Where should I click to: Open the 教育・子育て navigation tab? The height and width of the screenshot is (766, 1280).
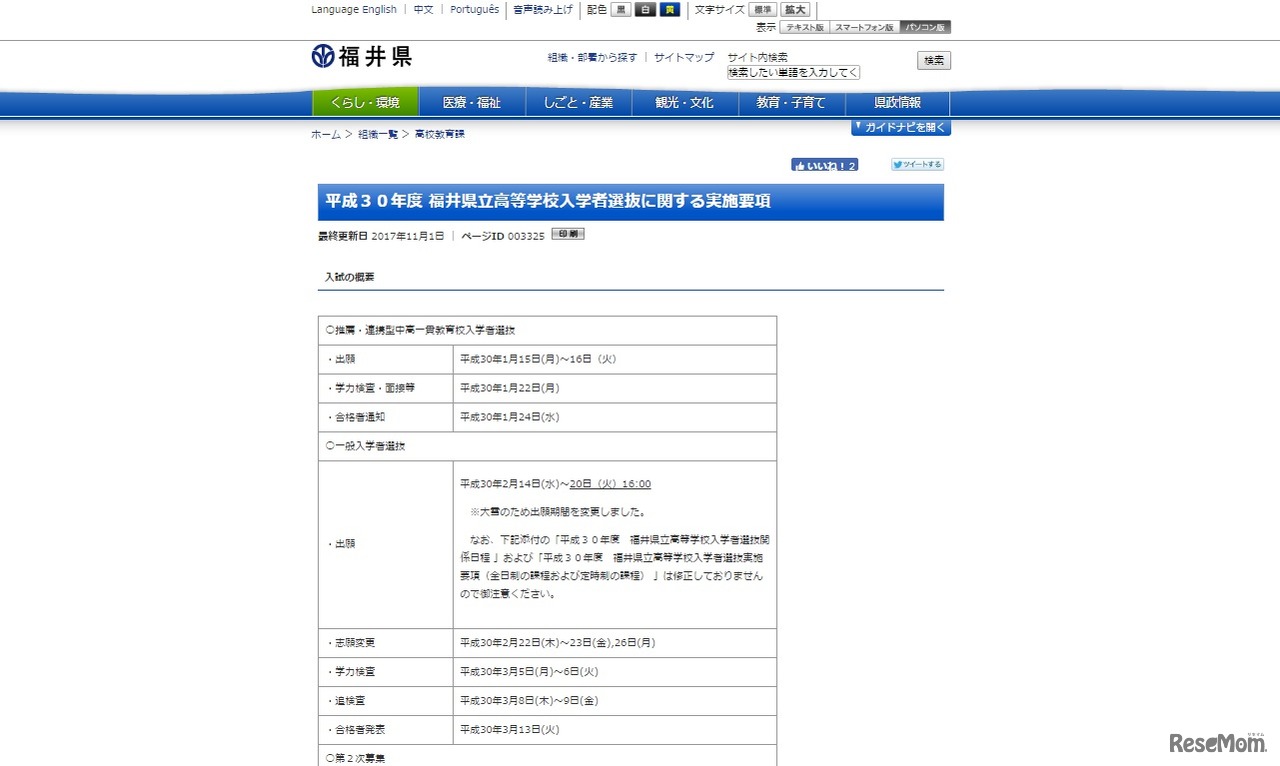(791, 101)
